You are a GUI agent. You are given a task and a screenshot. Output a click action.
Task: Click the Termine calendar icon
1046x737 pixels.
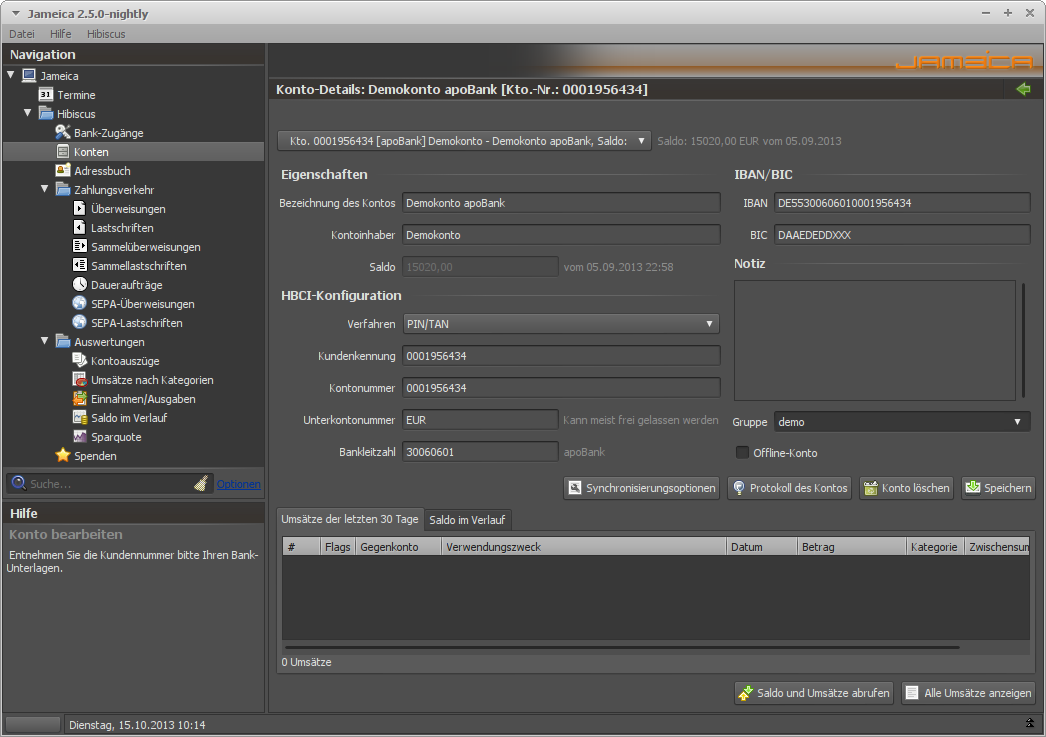(x=45, y=94)
